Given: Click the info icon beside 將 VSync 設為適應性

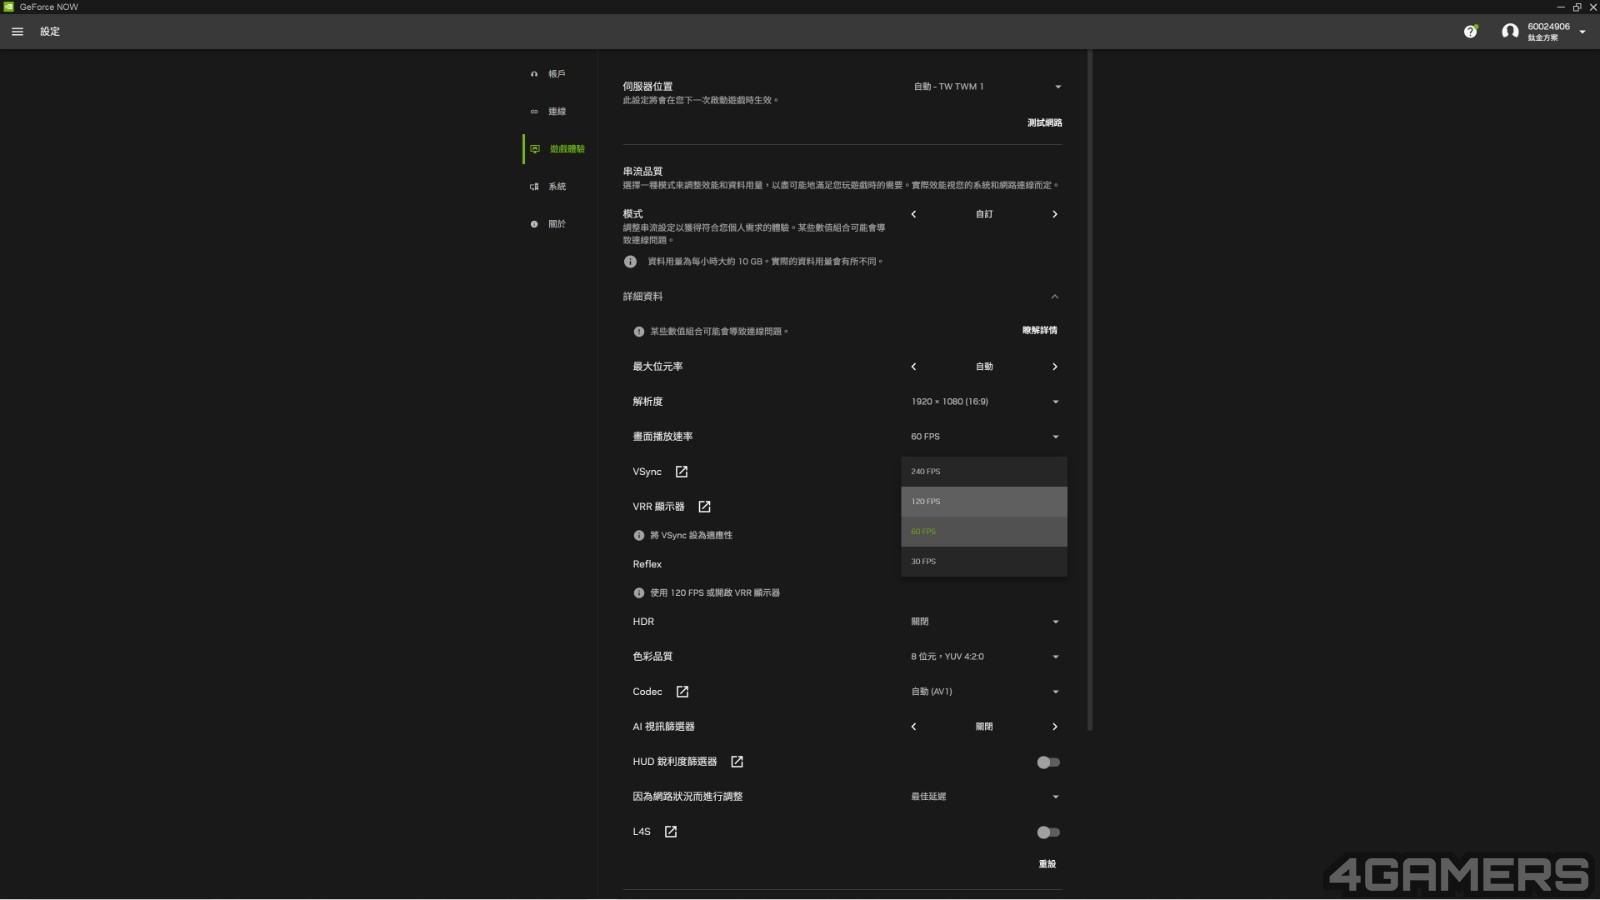Looking at the screenshot, I should point(639,536).
